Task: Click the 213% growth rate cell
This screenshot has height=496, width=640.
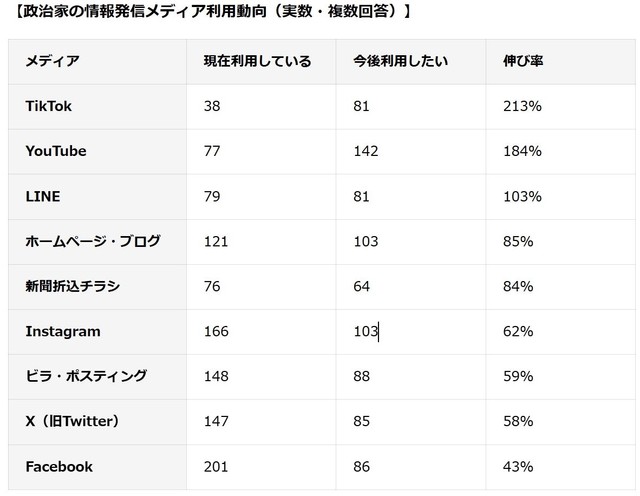Action: coord(522,106)
